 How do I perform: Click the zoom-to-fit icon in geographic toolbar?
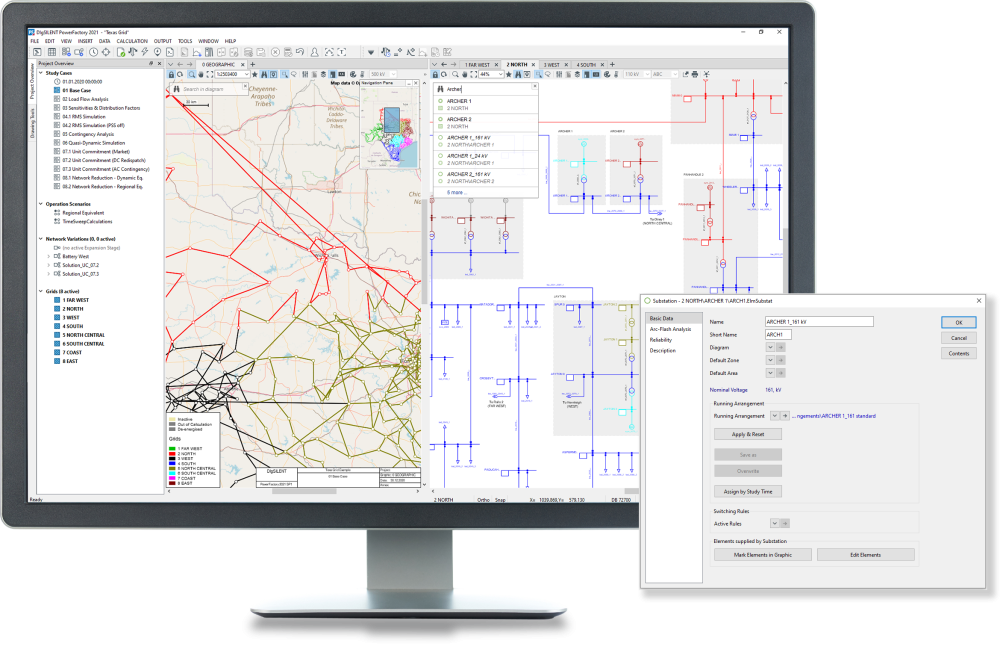click(x=210, y=75)
